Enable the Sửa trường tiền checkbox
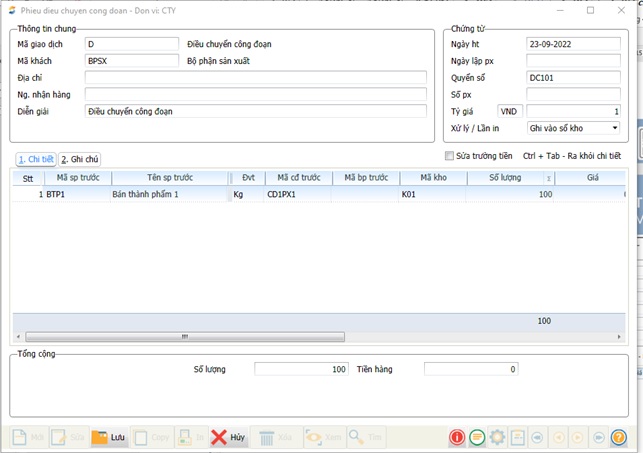The width and height of the screenshot is (643, 453). [449, 156]
